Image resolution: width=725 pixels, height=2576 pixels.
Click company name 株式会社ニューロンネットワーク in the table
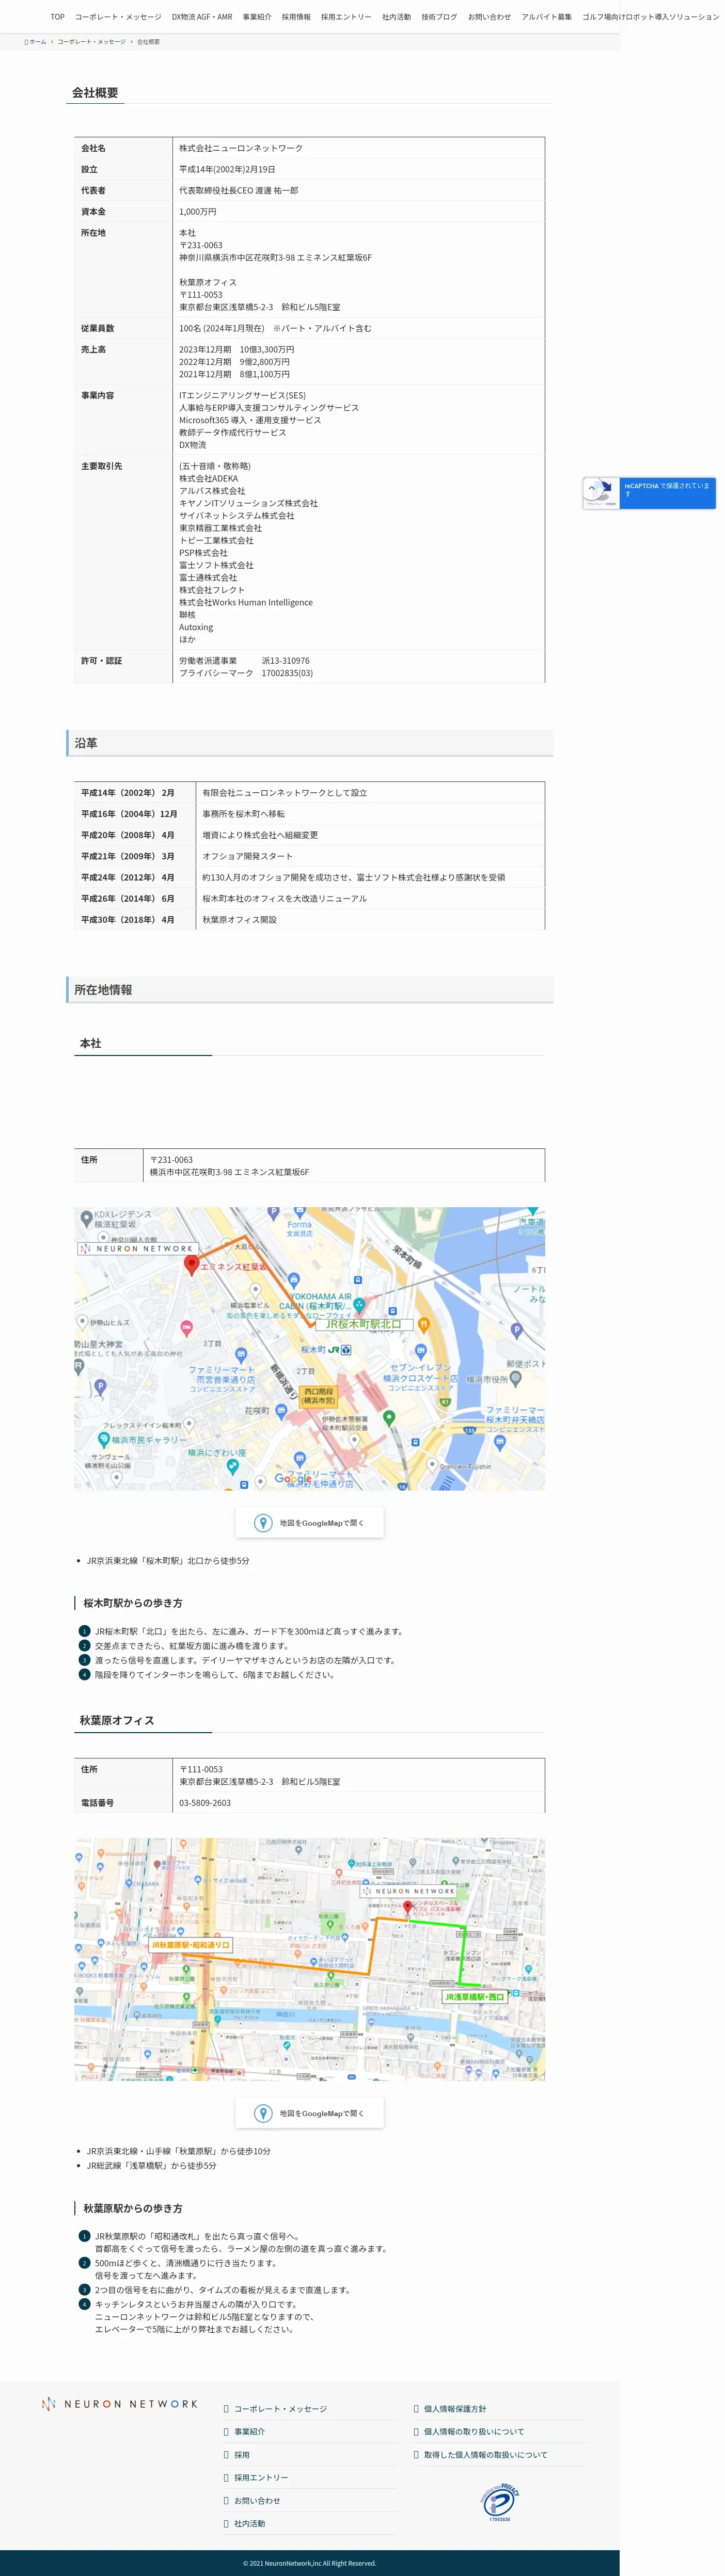pos(241,148)
